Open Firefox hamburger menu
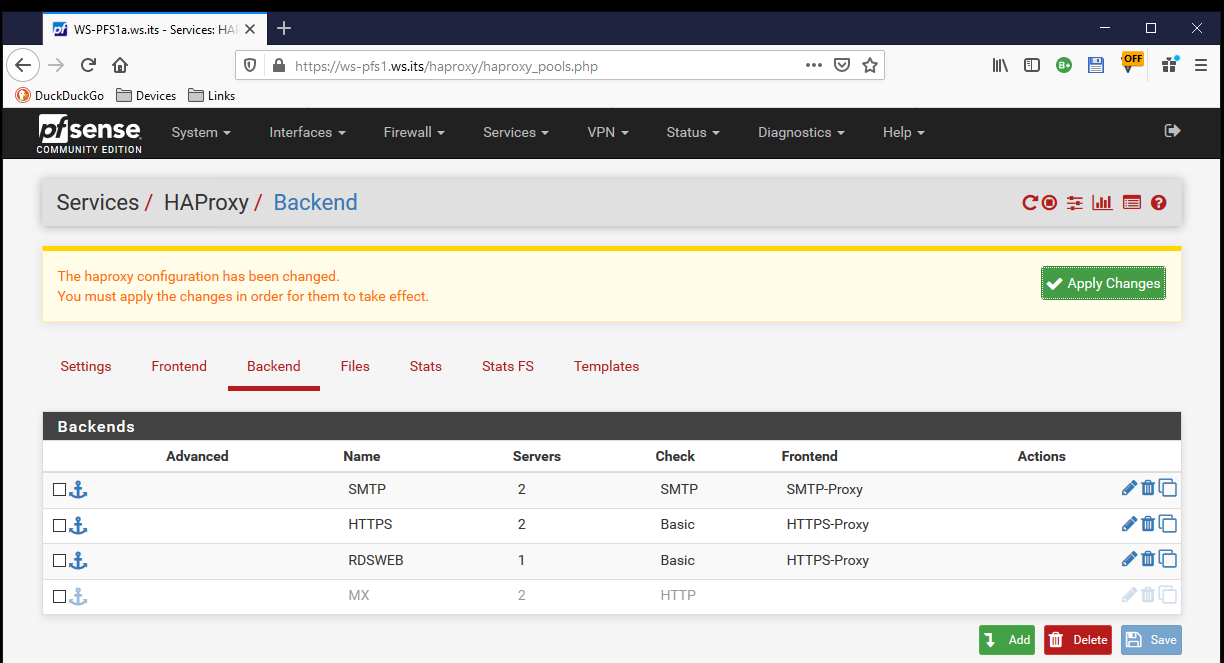Screen dimensions: 1224x663 pos(1201,65)
